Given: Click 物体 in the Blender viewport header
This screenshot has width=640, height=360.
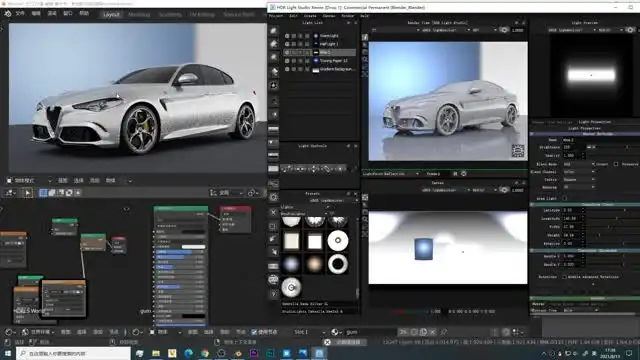Looking at the screenshot, I should (110, 180).
